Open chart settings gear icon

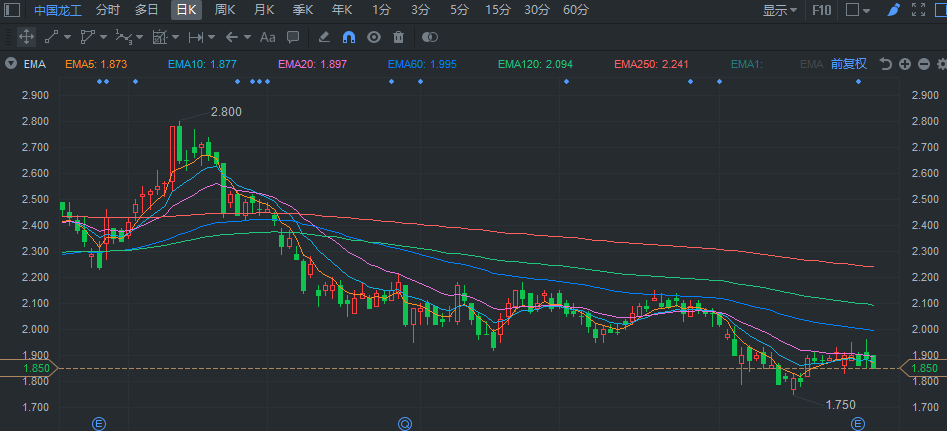pos(942,64)
